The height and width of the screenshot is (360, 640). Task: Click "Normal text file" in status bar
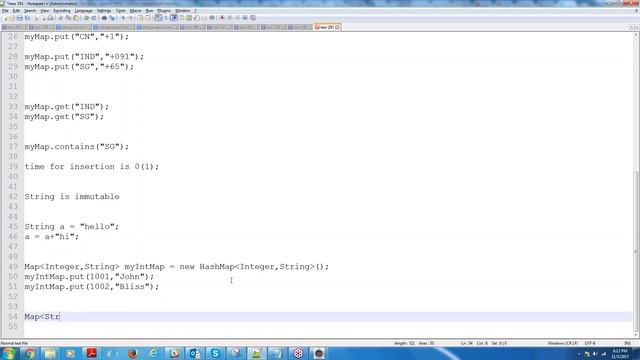(14, 343)
